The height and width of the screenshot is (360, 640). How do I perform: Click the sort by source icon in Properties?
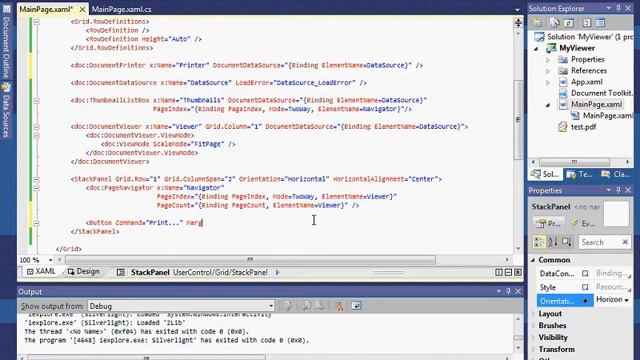(567, 242)
